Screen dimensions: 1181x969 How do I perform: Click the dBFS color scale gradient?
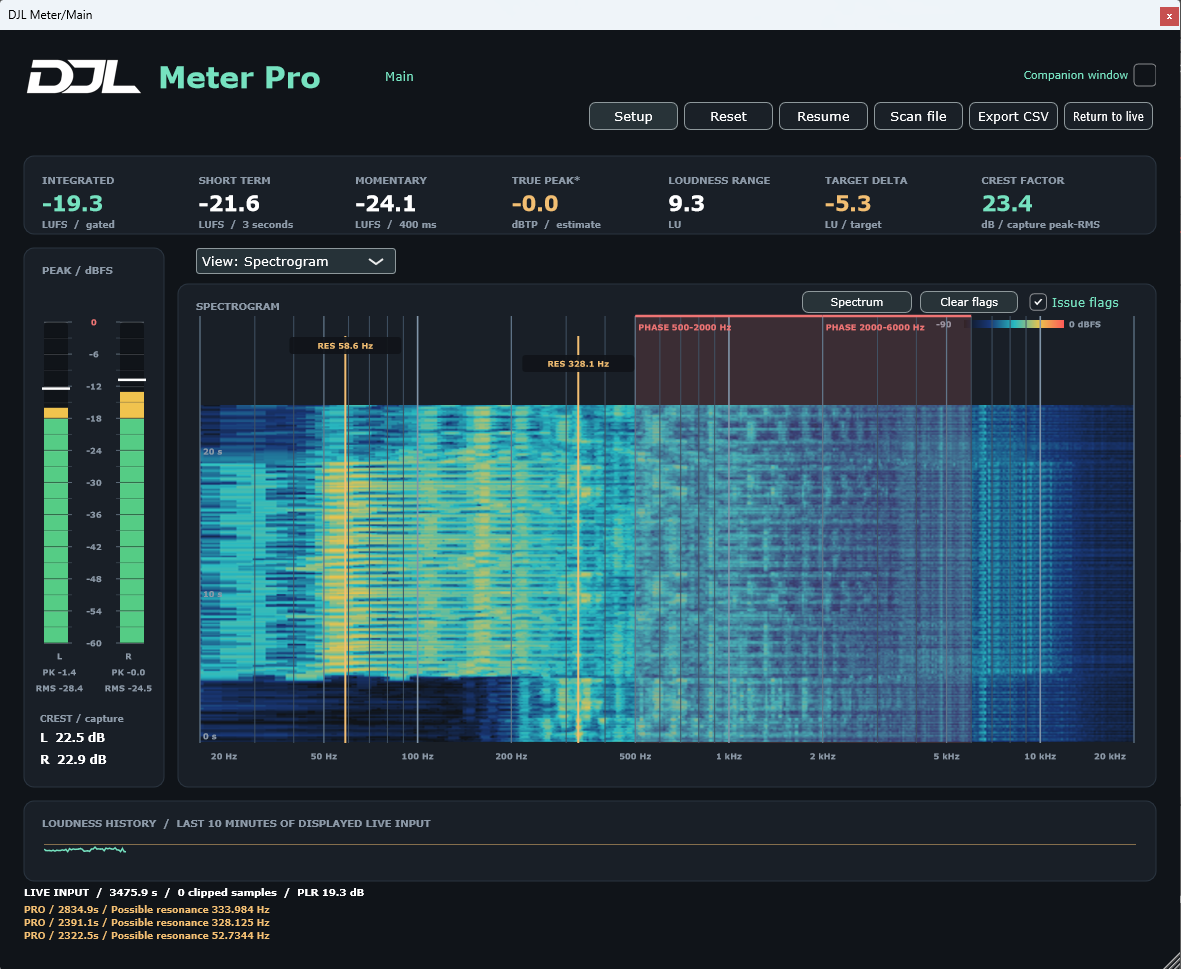point(1013,324)
